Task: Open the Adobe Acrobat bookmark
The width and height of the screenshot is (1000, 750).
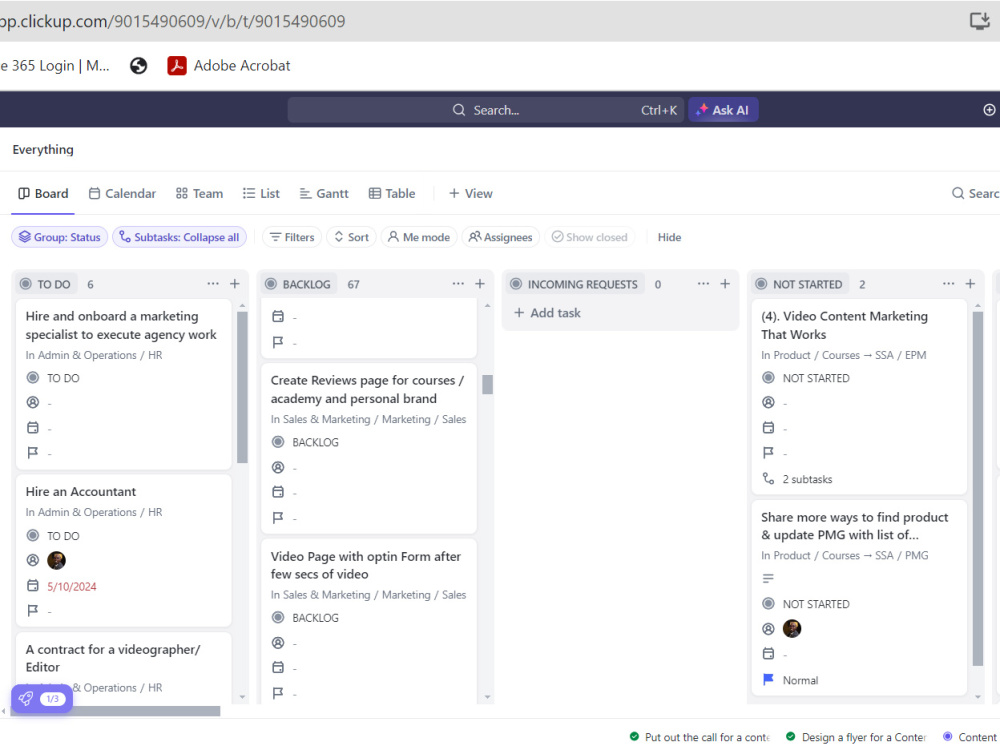Action: [x=228, y=66]
